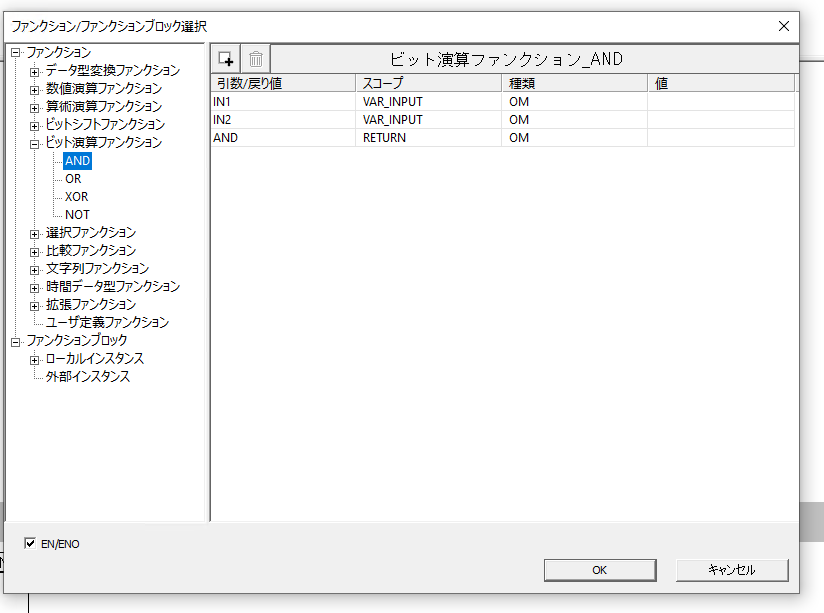Close the function selection dialog

coord(783,27)
